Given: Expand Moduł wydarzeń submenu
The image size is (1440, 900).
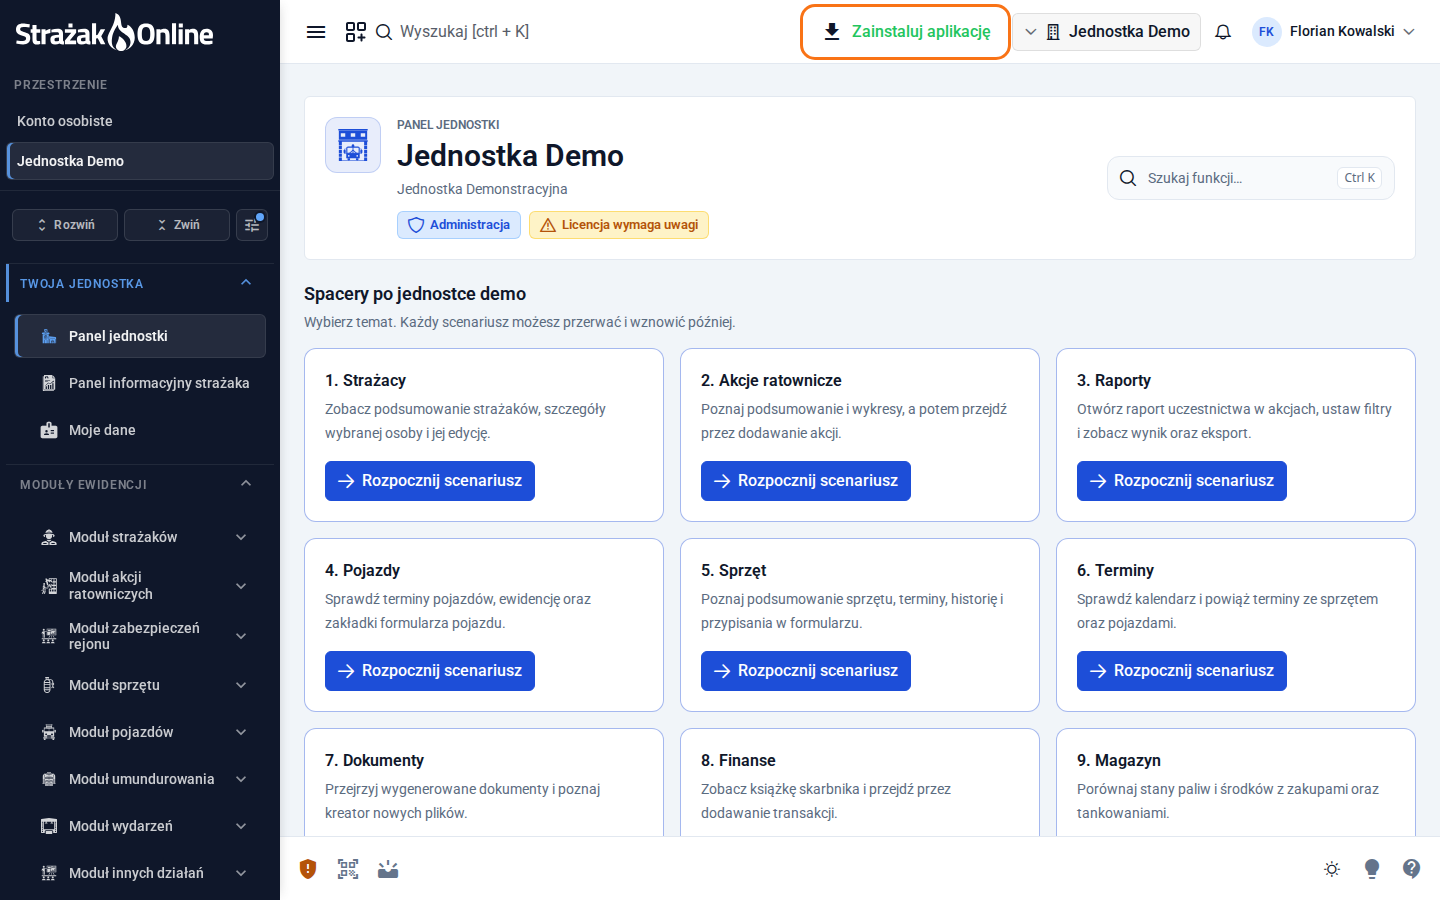Looking at the screenshot, I should click(x=241, y=826).
